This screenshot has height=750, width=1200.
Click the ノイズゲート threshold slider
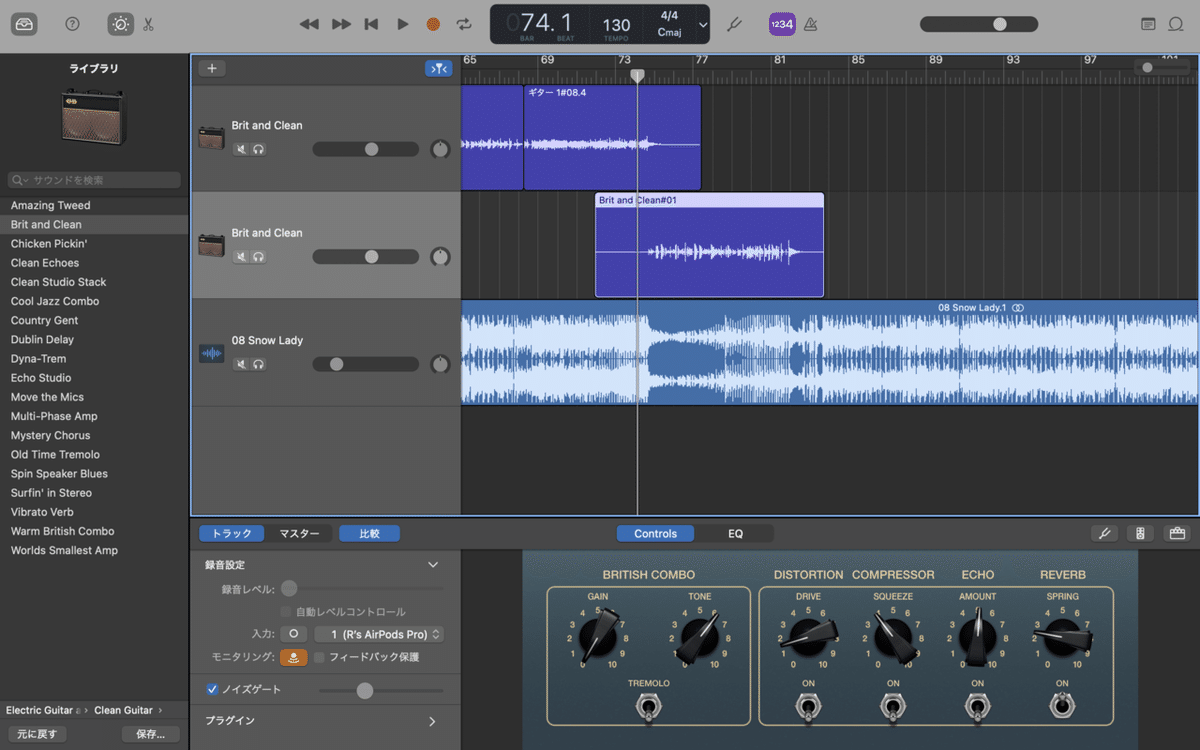click(381, 690)
